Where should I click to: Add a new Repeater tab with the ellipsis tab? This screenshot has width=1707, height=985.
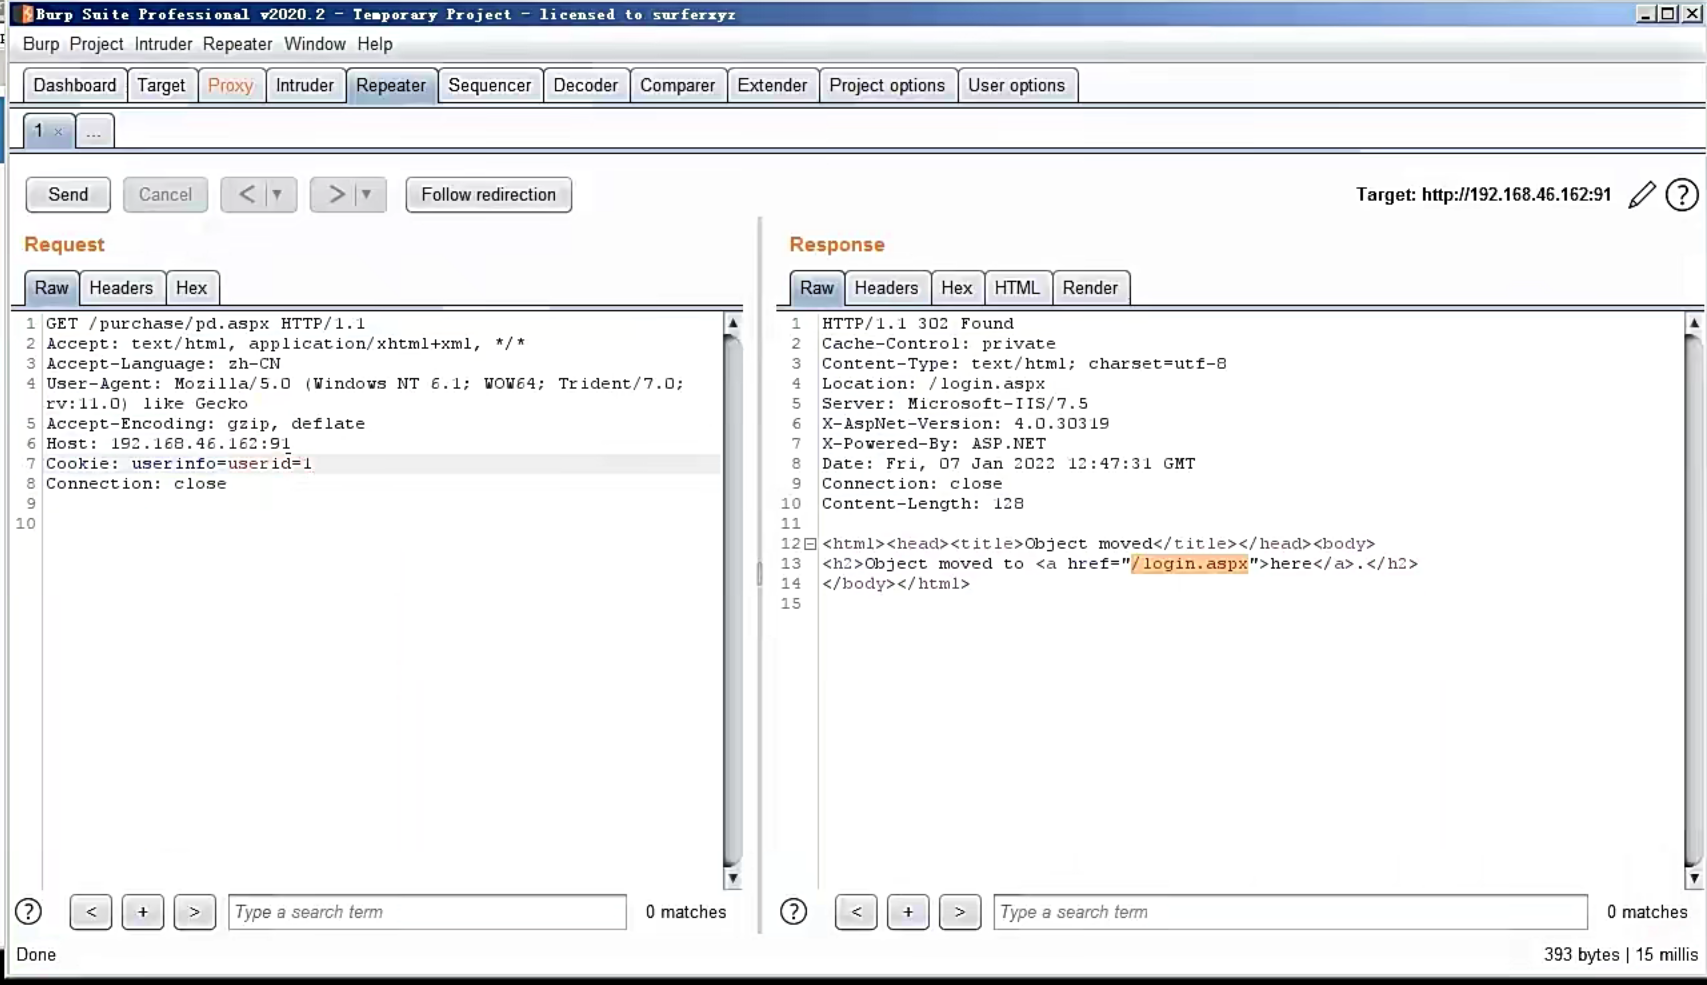point(94,131)
